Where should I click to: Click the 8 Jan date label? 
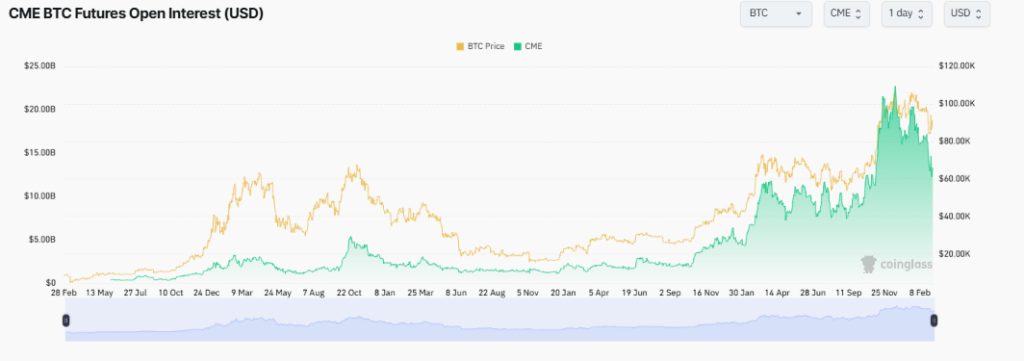click(x=385, y=293)
